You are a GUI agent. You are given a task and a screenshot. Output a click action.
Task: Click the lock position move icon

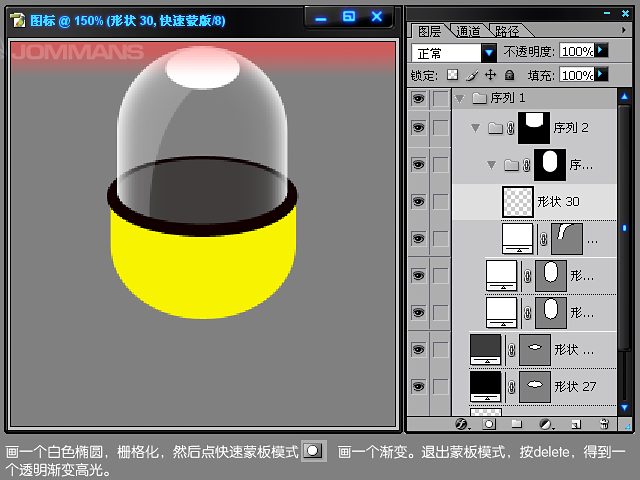[x=490, y=75]
